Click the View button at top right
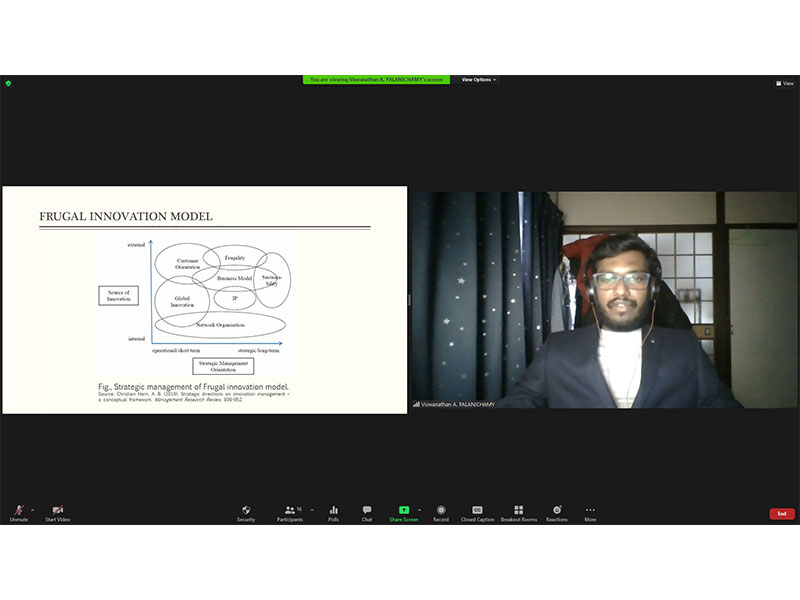800x600 pixels. point(785,83)
